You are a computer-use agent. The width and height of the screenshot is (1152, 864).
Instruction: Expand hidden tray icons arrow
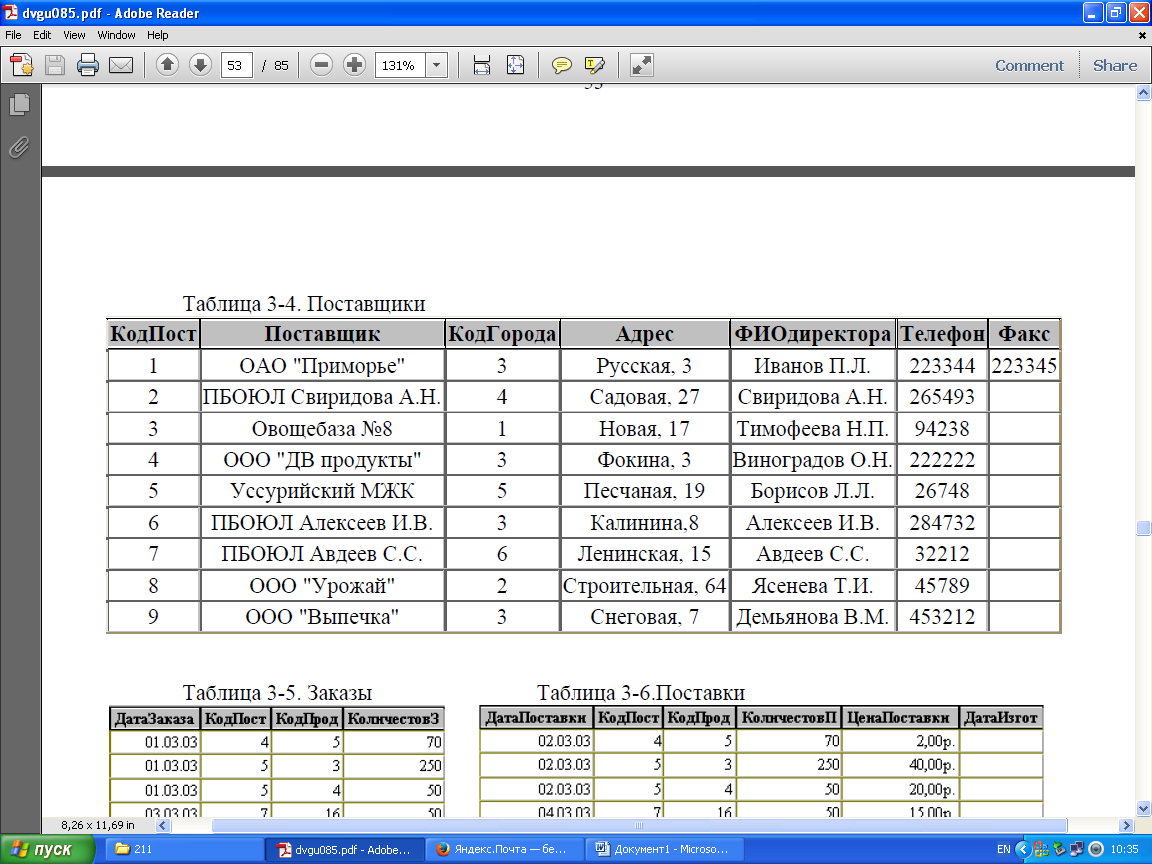tap(1022, 849)
